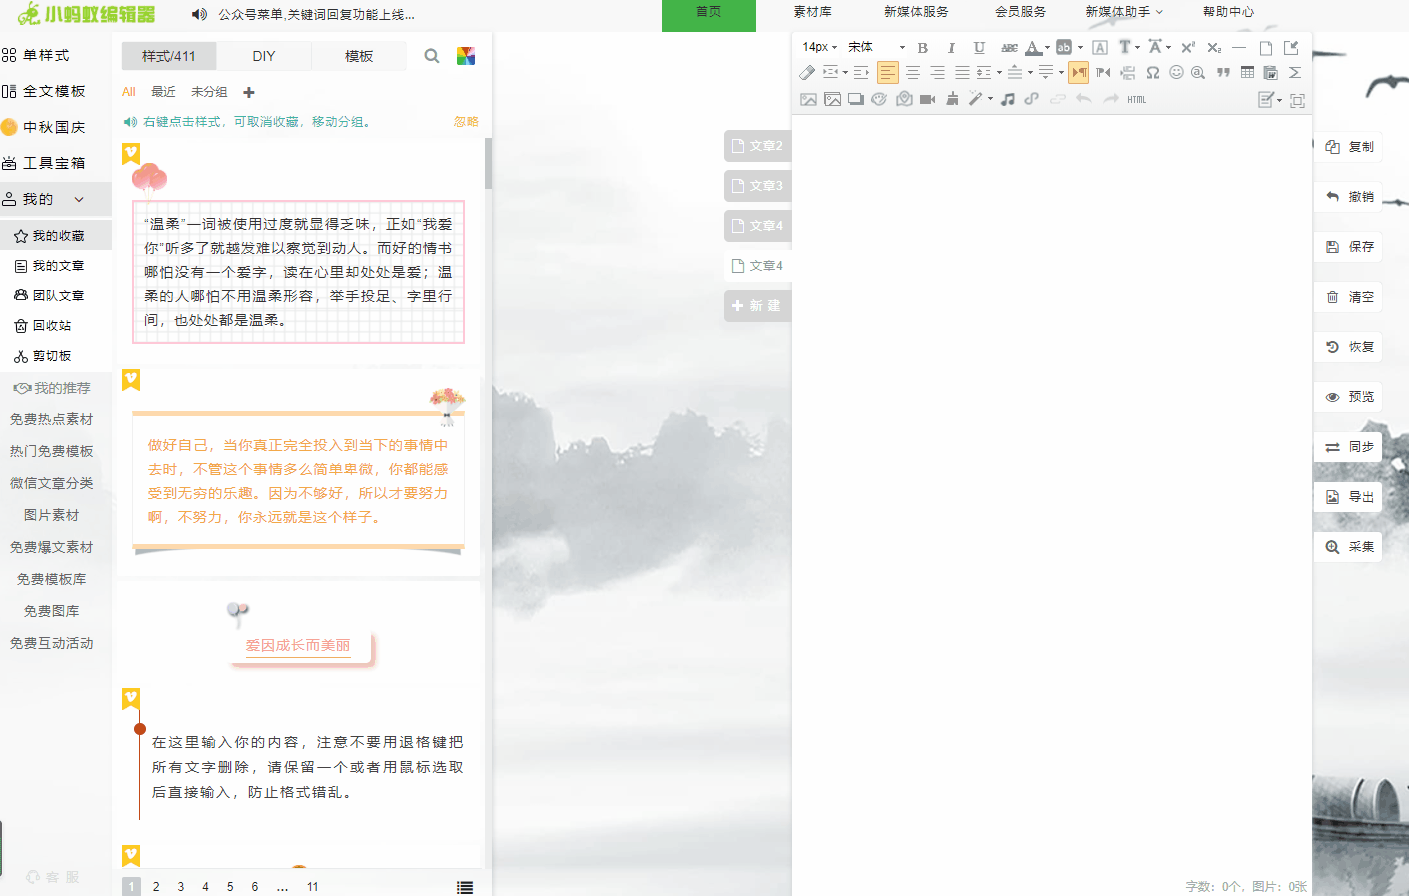Open the emoji insertion tool
Screen dimensions: 1409x896
1177,73
